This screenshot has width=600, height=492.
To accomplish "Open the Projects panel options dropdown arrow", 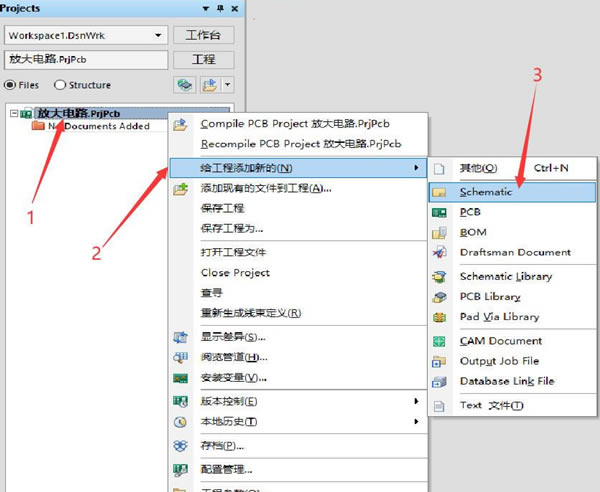I will point(206,9).
